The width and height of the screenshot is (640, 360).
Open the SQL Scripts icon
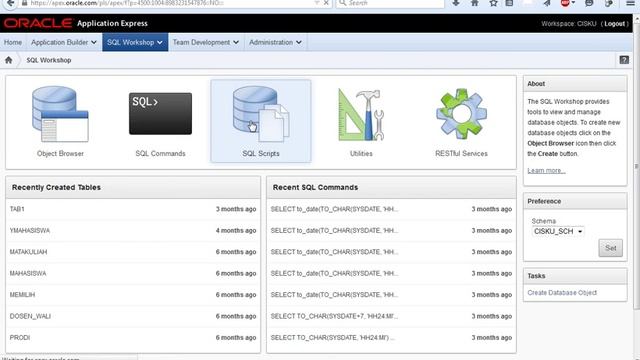261,114
